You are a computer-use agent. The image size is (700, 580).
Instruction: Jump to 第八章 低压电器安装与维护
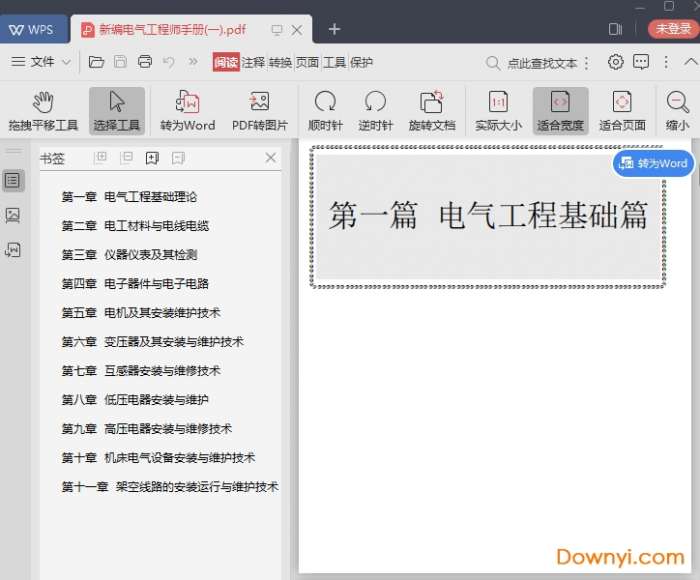(x=135, y=400)
